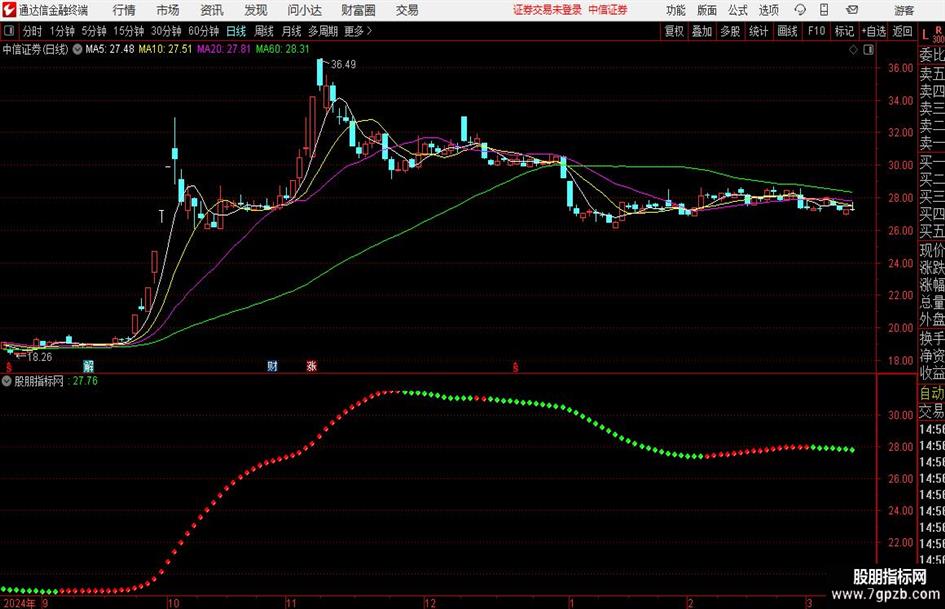The width and height of the screenshot is (945, 609).
Task: Open the 交易 menu
Action: (407, 10)
